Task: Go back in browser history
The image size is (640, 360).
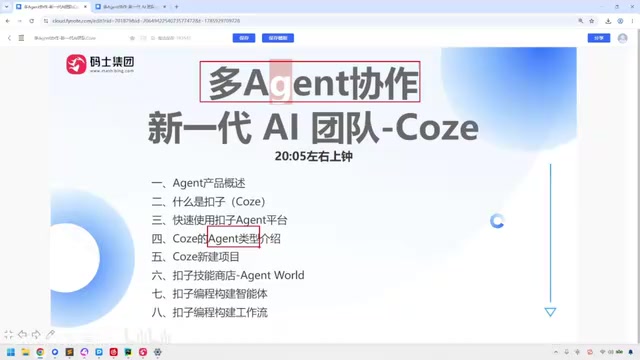Action: pyautogui.click(x=8, y=21)
